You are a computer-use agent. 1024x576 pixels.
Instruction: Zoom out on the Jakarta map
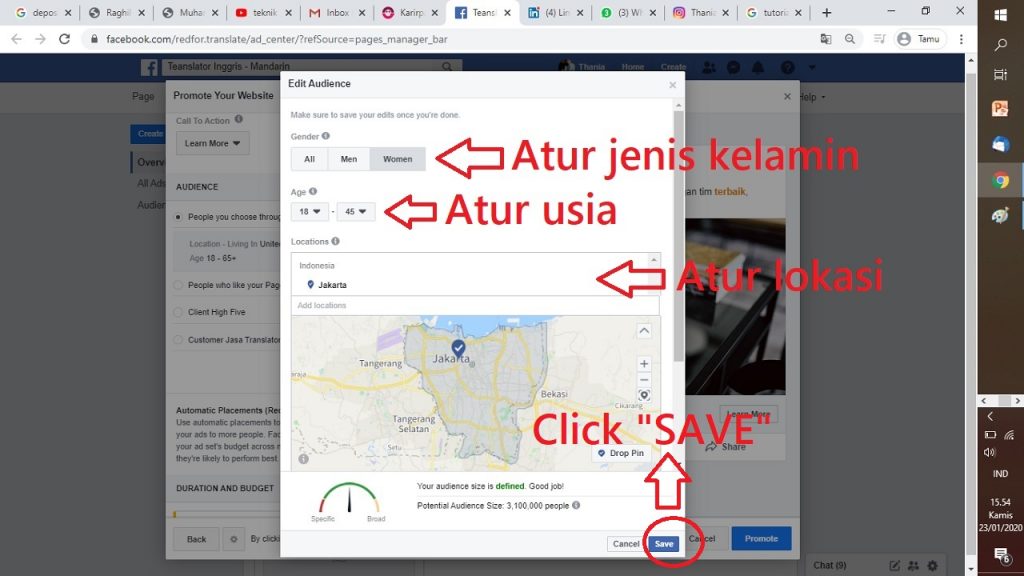click(644, 380)
